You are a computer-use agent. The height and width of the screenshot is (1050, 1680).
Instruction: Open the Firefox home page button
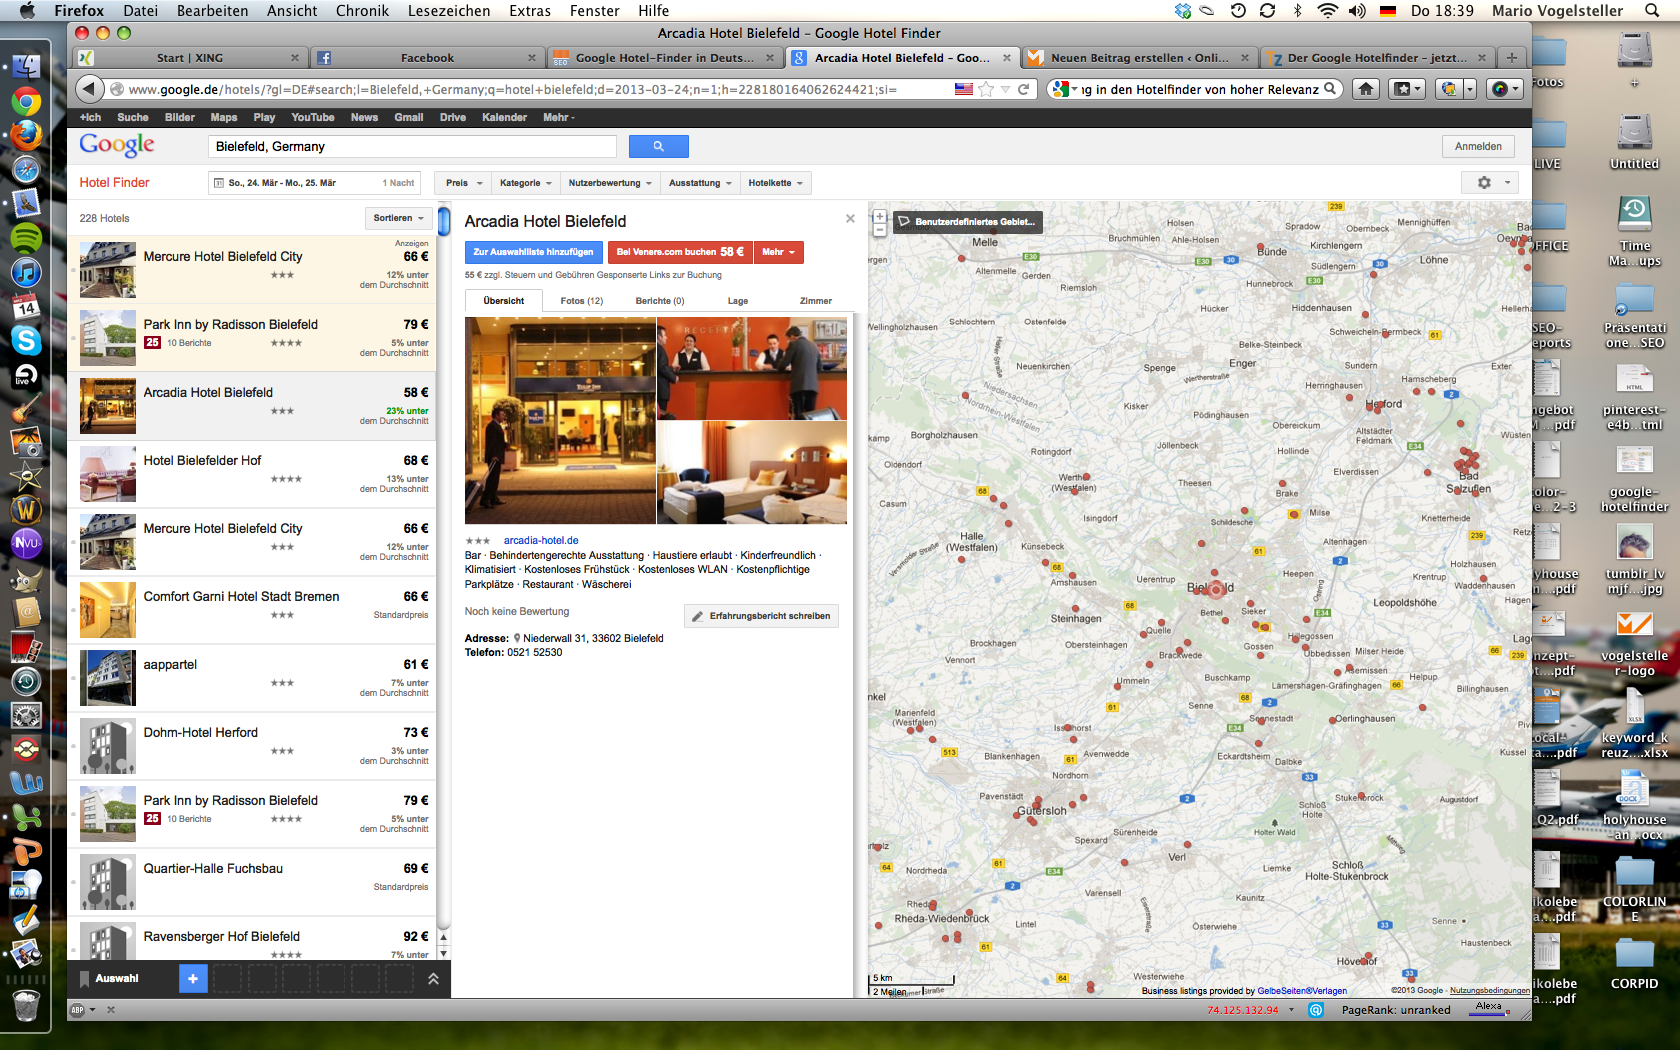[1366, 89]
